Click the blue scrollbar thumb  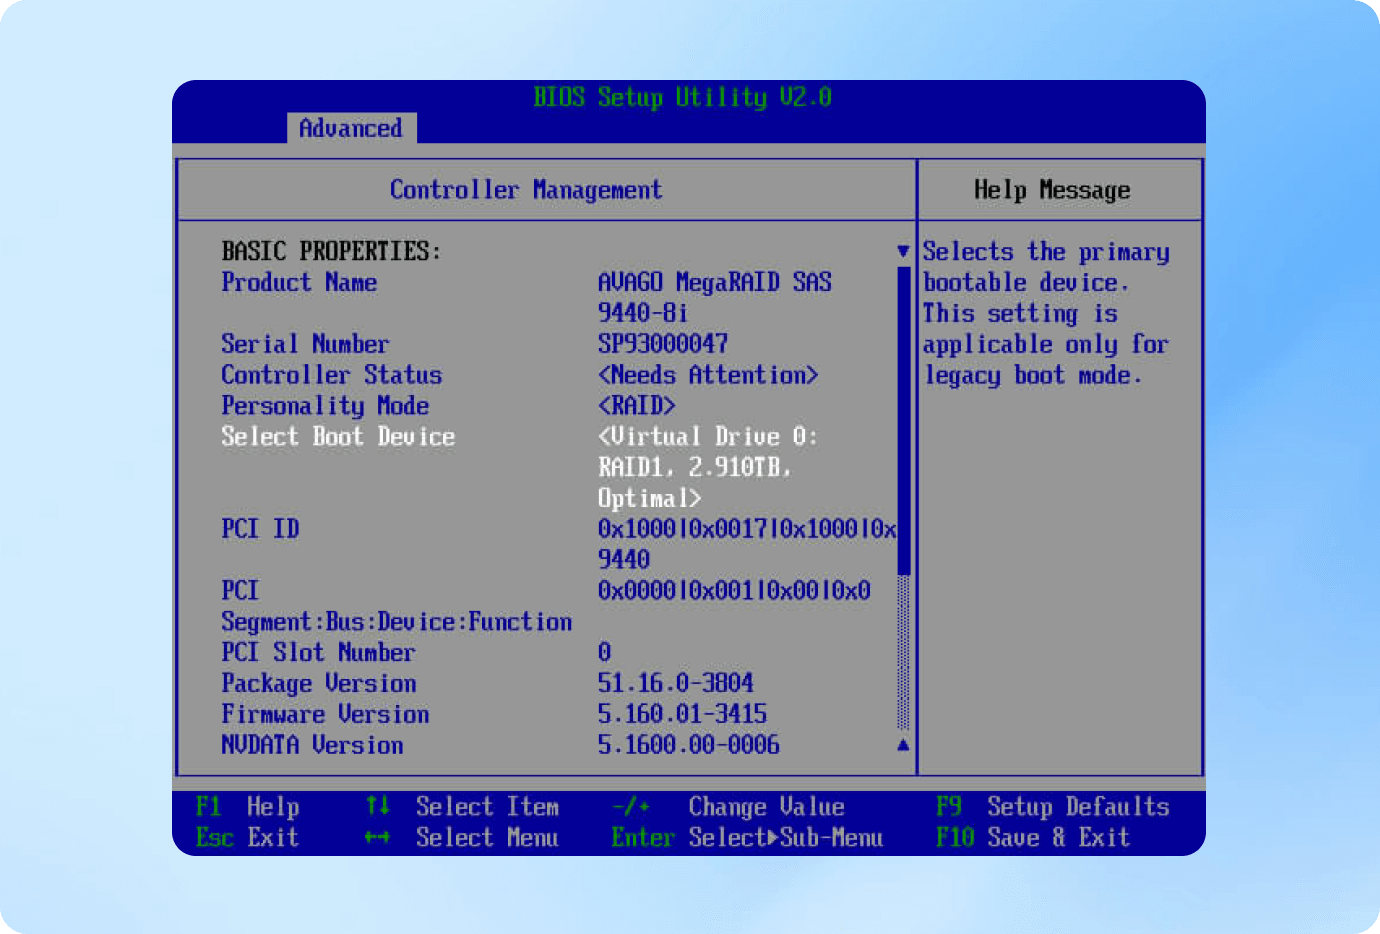click(x=904, y=421)
